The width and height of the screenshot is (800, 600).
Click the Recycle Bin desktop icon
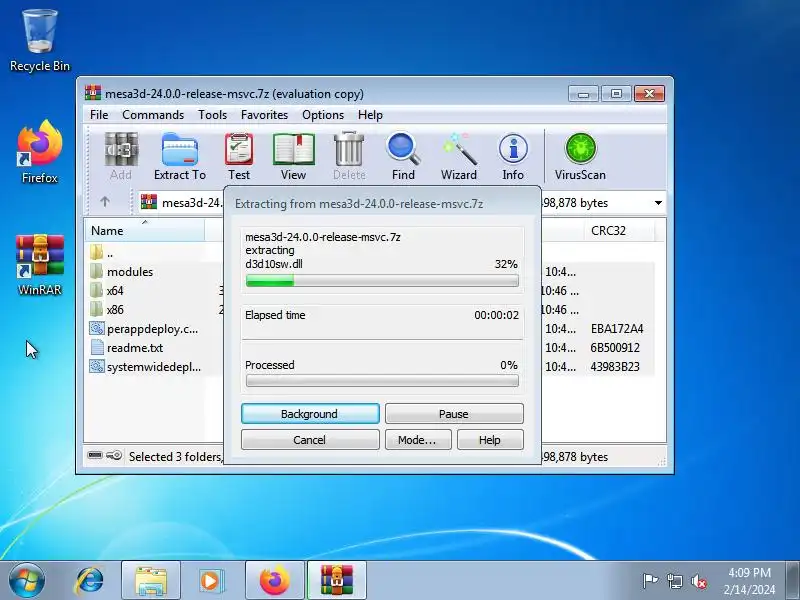[40, 41]
